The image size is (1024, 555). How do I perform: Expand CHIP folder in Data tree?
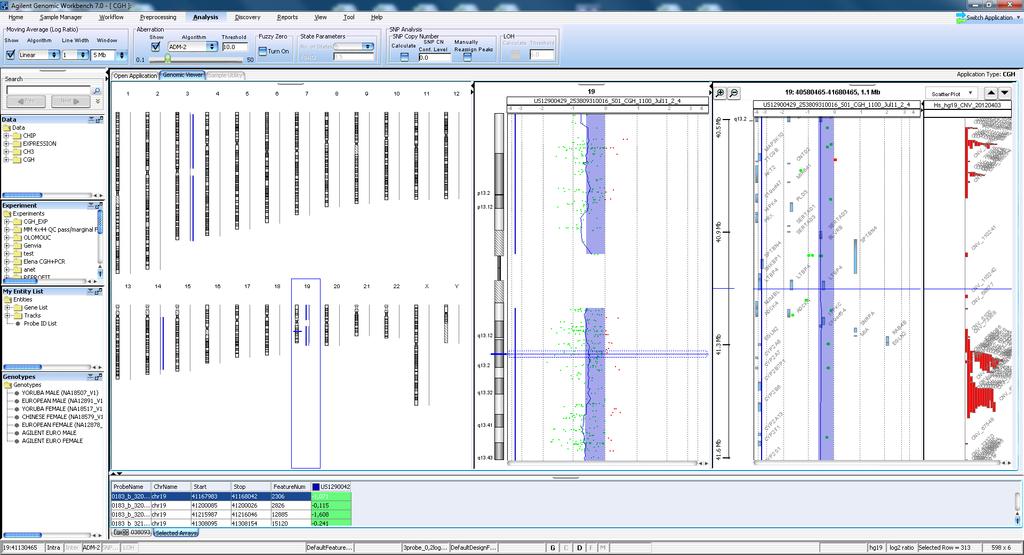pyautogui.click(x=7, y=136)
